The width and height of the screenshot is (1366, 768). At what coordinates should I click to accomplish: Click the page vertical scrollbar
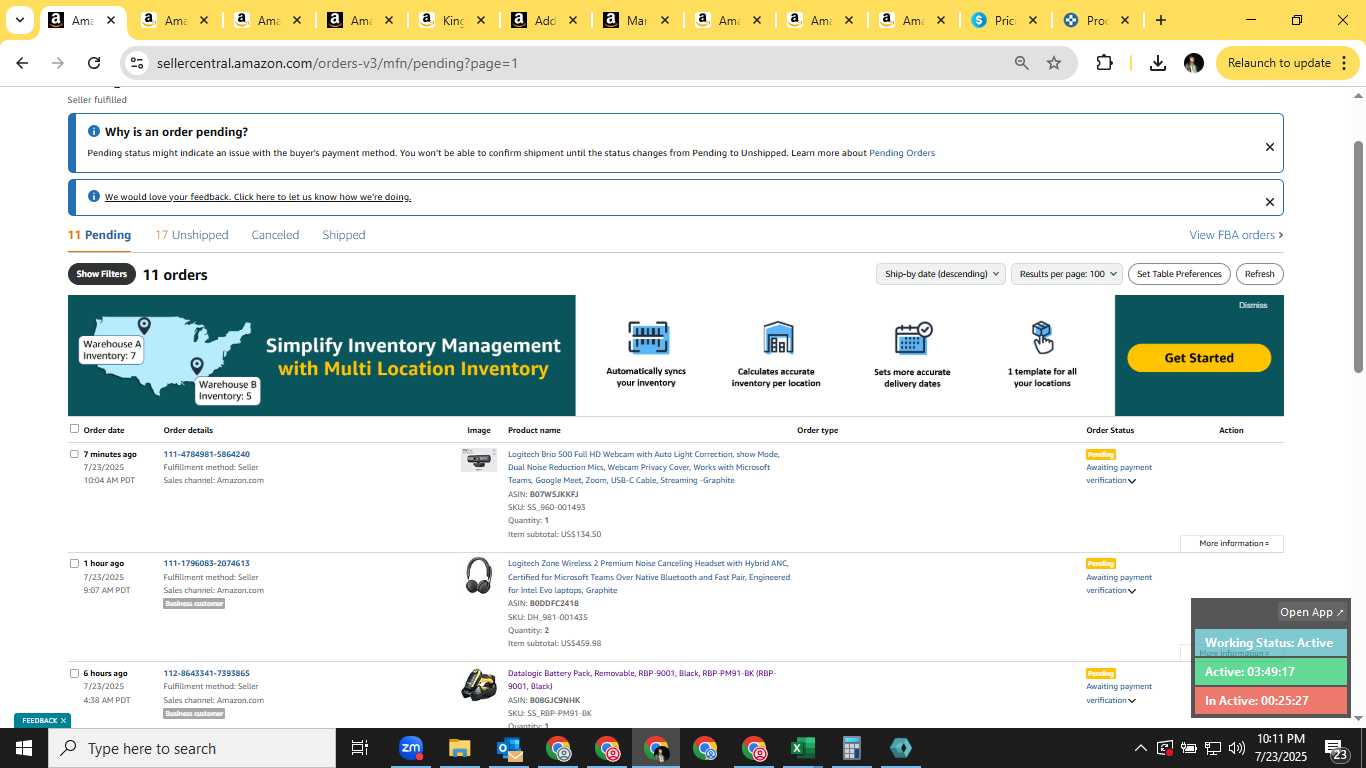click(1358, 256)
